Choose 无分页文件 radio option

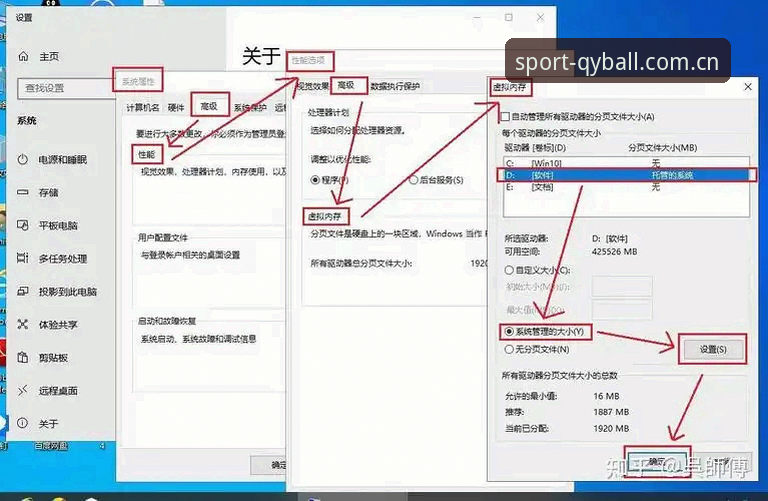click(509, 349)
